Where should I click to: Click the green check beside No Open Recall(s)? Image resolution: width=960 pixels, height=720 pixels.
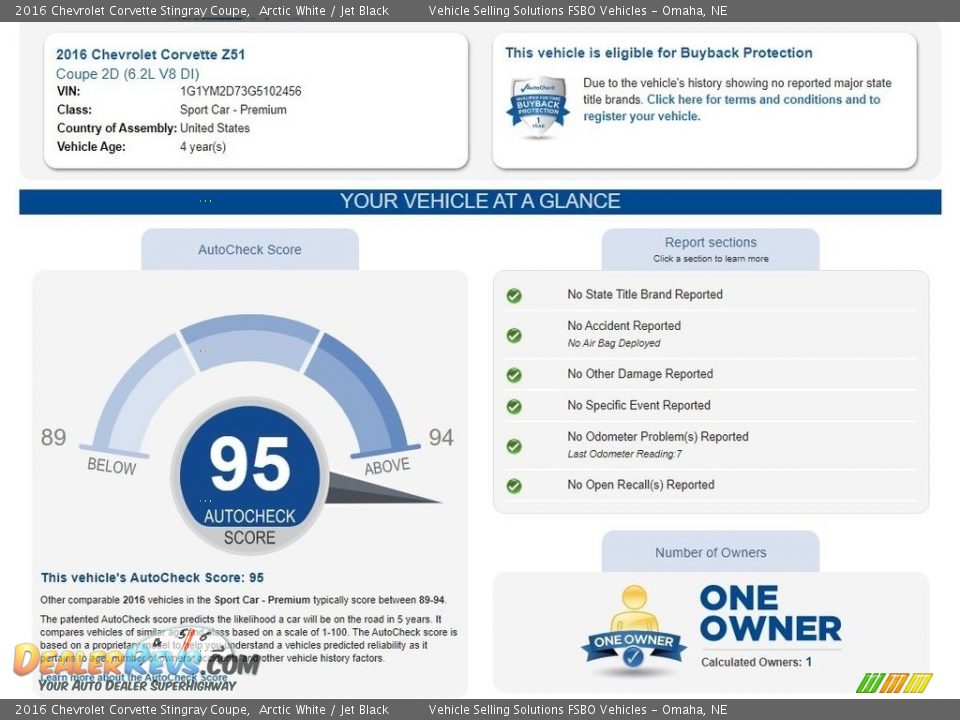pos(514,486)
